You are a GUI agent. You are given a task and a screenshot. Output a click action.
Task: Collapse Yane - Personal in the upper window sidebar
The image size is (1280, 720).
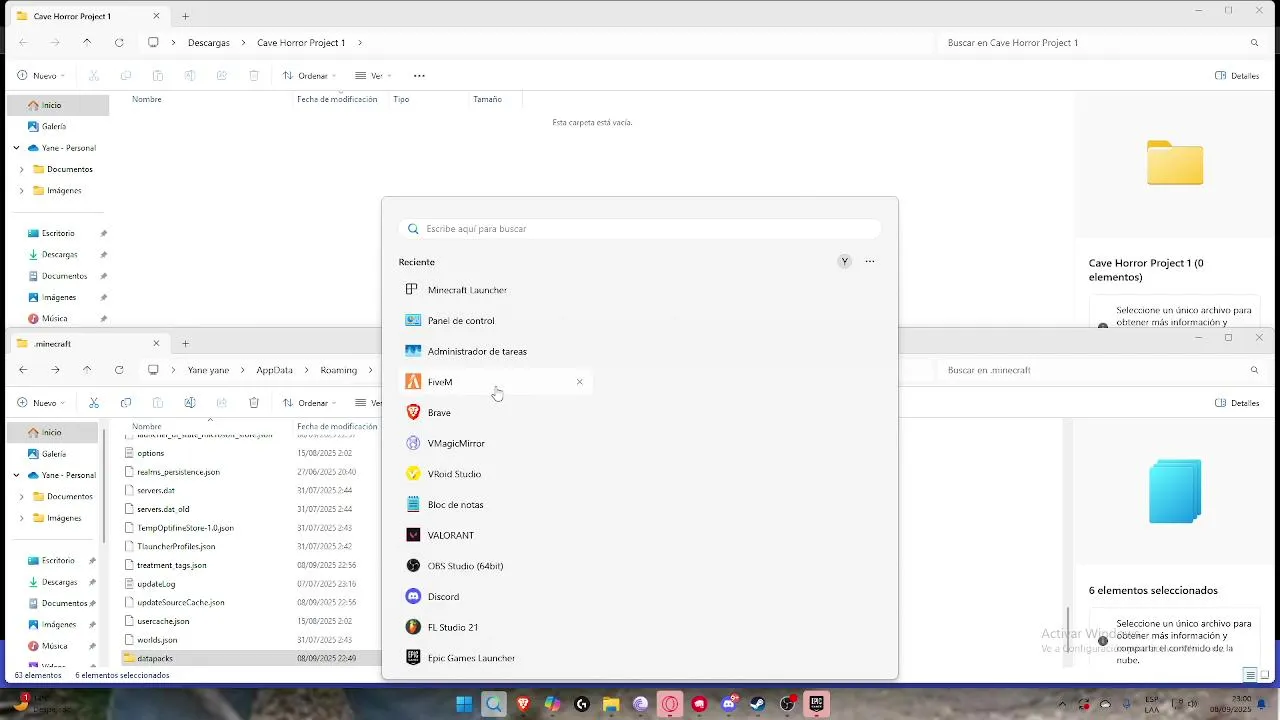coord(17,148)
